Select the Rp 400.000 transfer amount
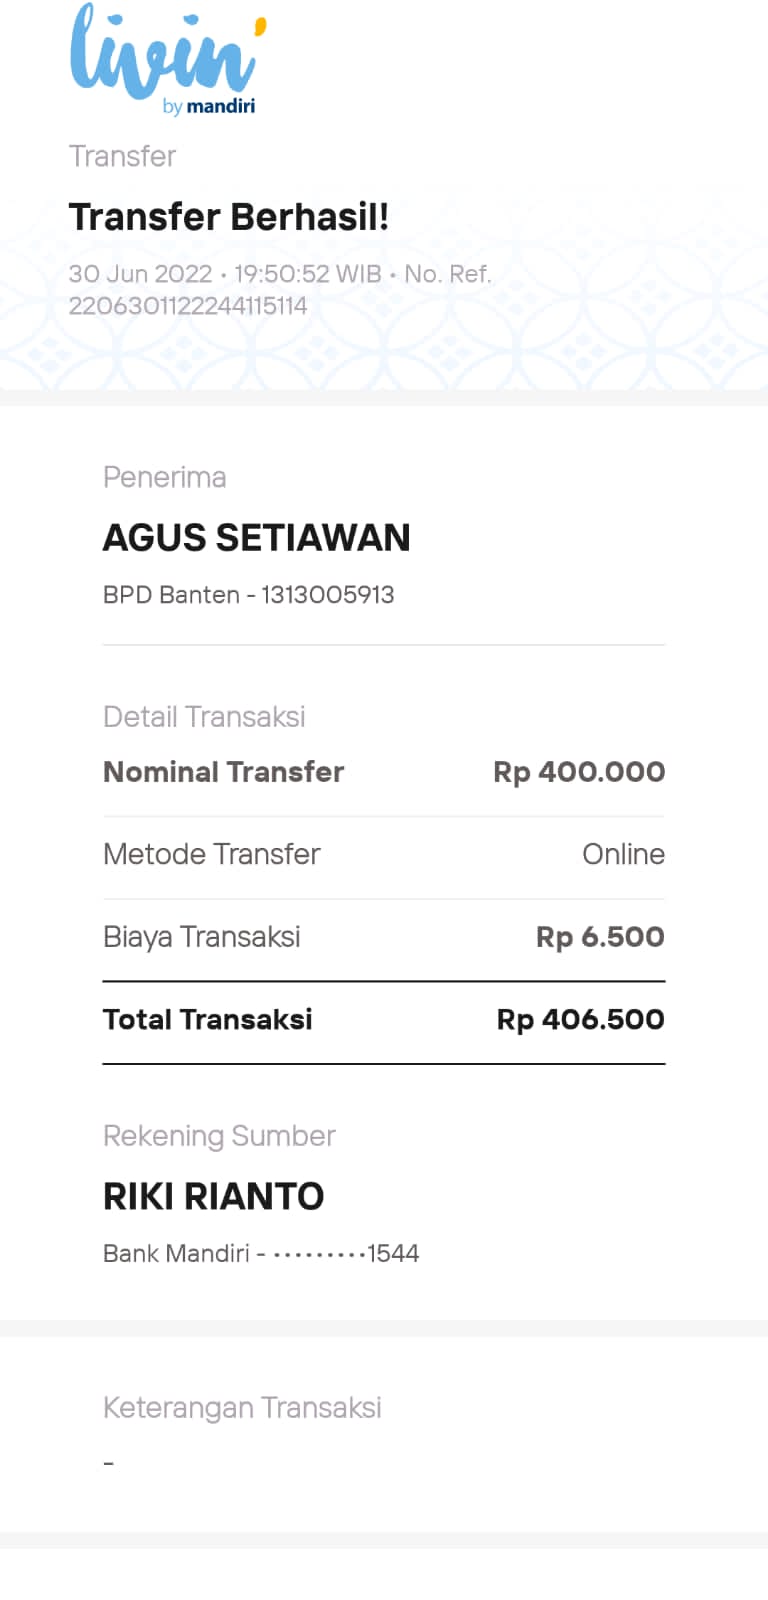This screenshot has height=1600, width=768. tap(579, 772)
